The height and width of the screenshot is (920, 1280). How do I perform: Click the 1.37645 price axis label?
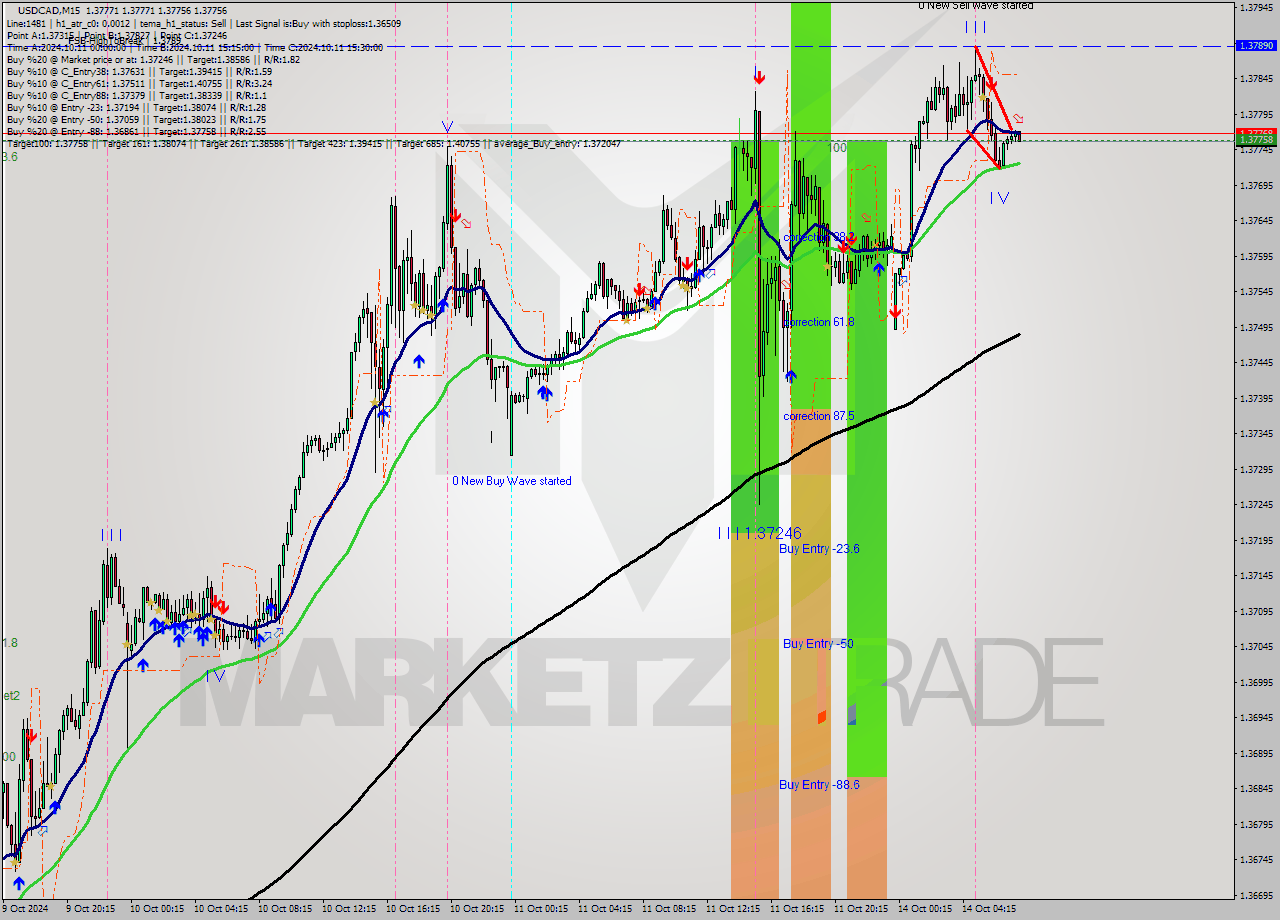(x=1256, y=220)
